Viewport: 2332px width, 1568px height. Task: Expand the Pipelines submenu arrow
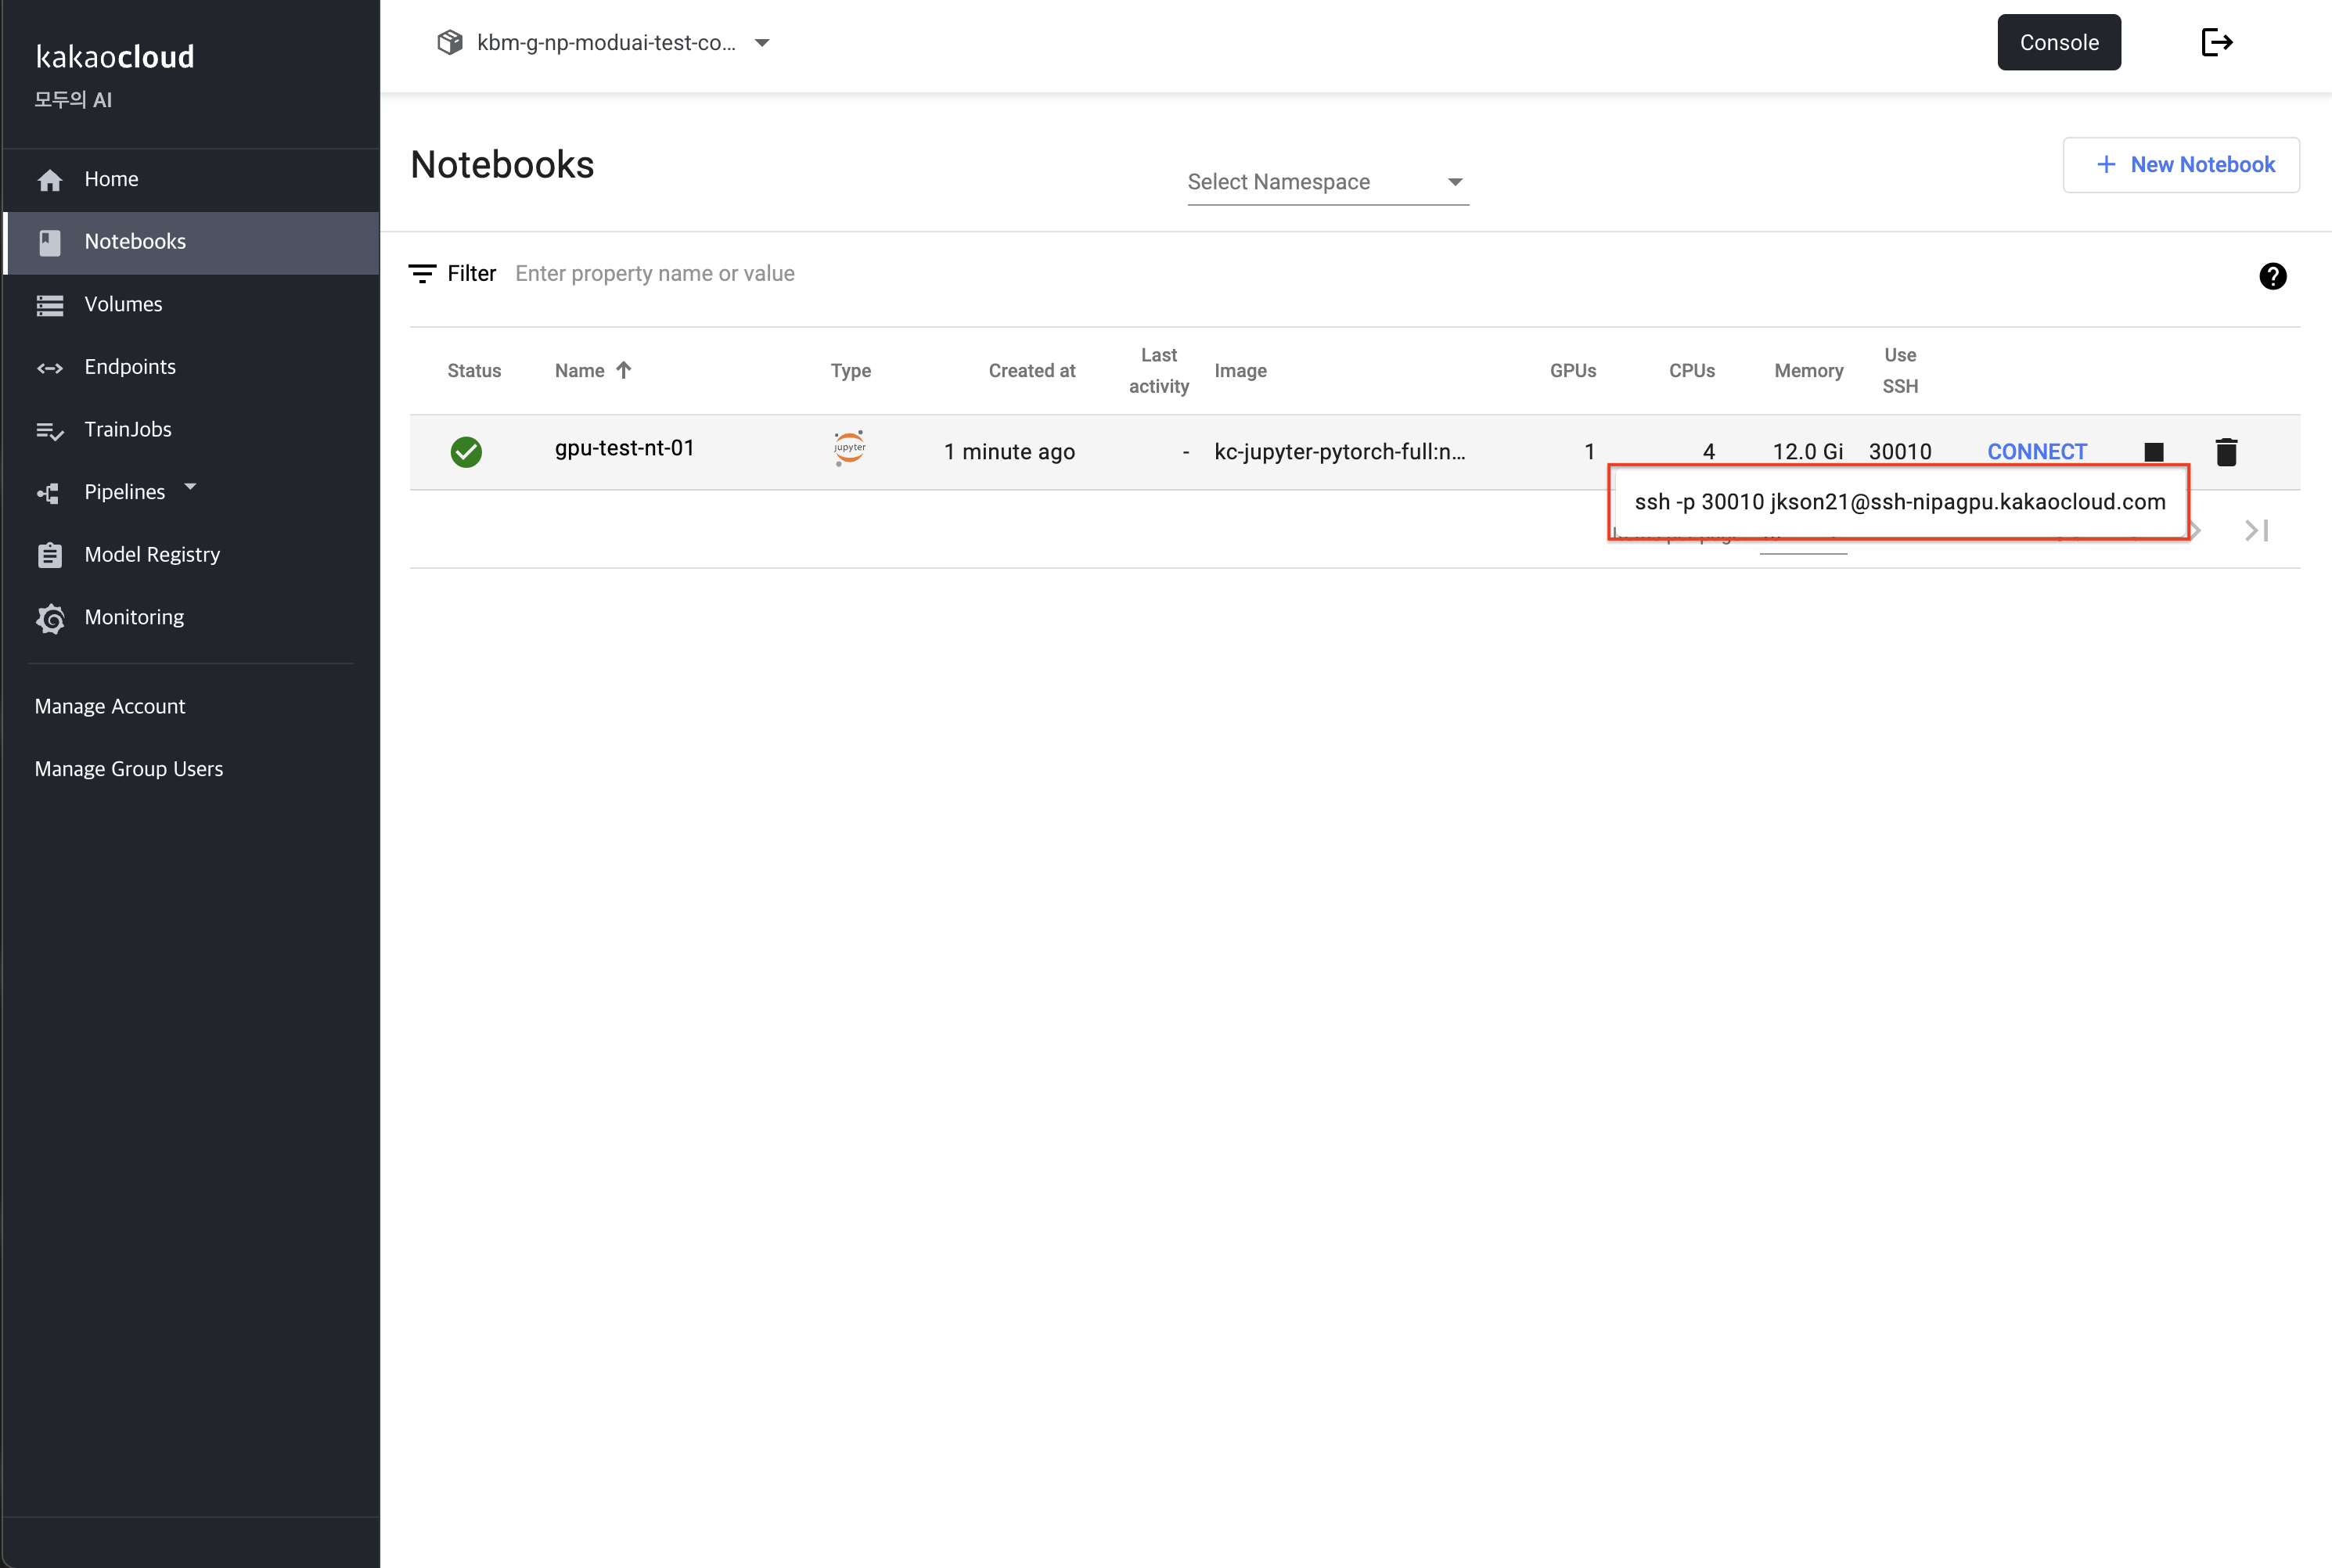click(x=191, y=487)
